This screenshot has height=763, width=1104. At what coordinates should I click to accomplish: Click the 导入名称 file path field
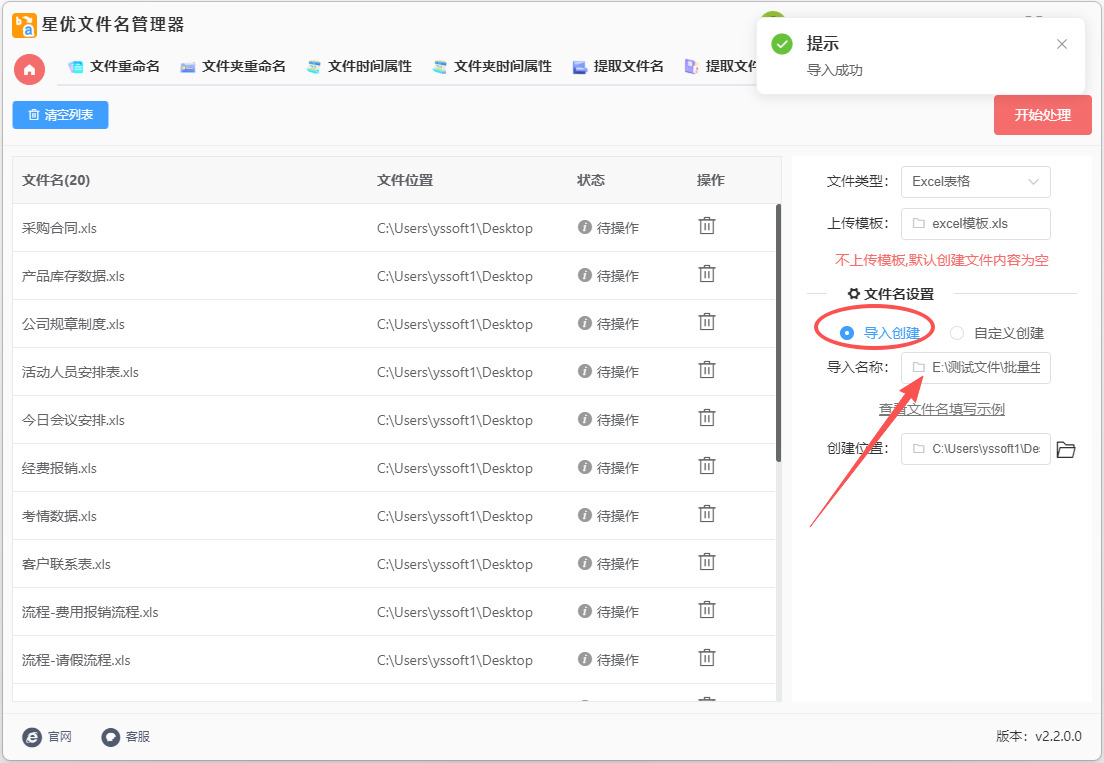976,367
